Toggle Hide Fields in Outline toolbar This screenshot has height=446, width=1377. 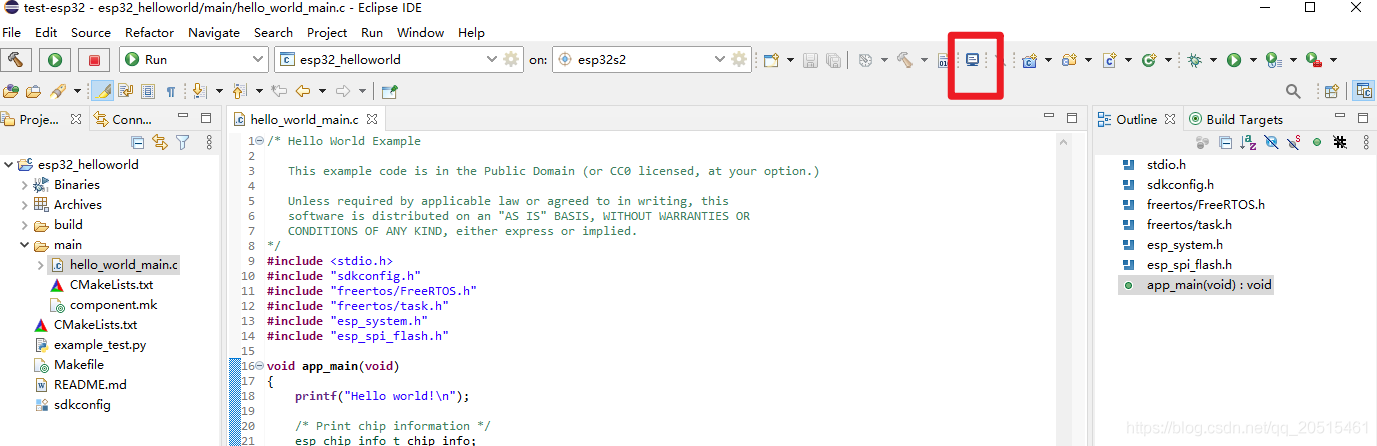(1271, 143)
